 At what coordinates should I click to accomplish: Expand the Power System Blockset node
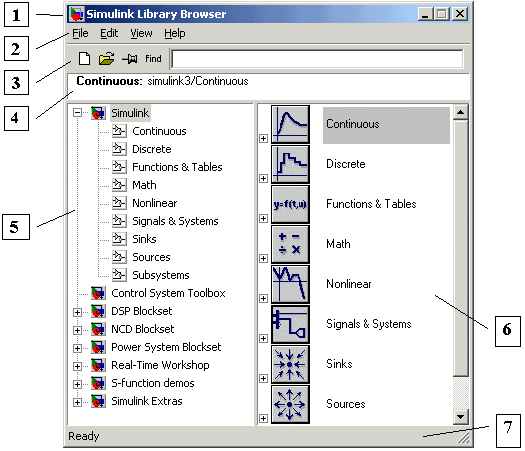[77, 348]
